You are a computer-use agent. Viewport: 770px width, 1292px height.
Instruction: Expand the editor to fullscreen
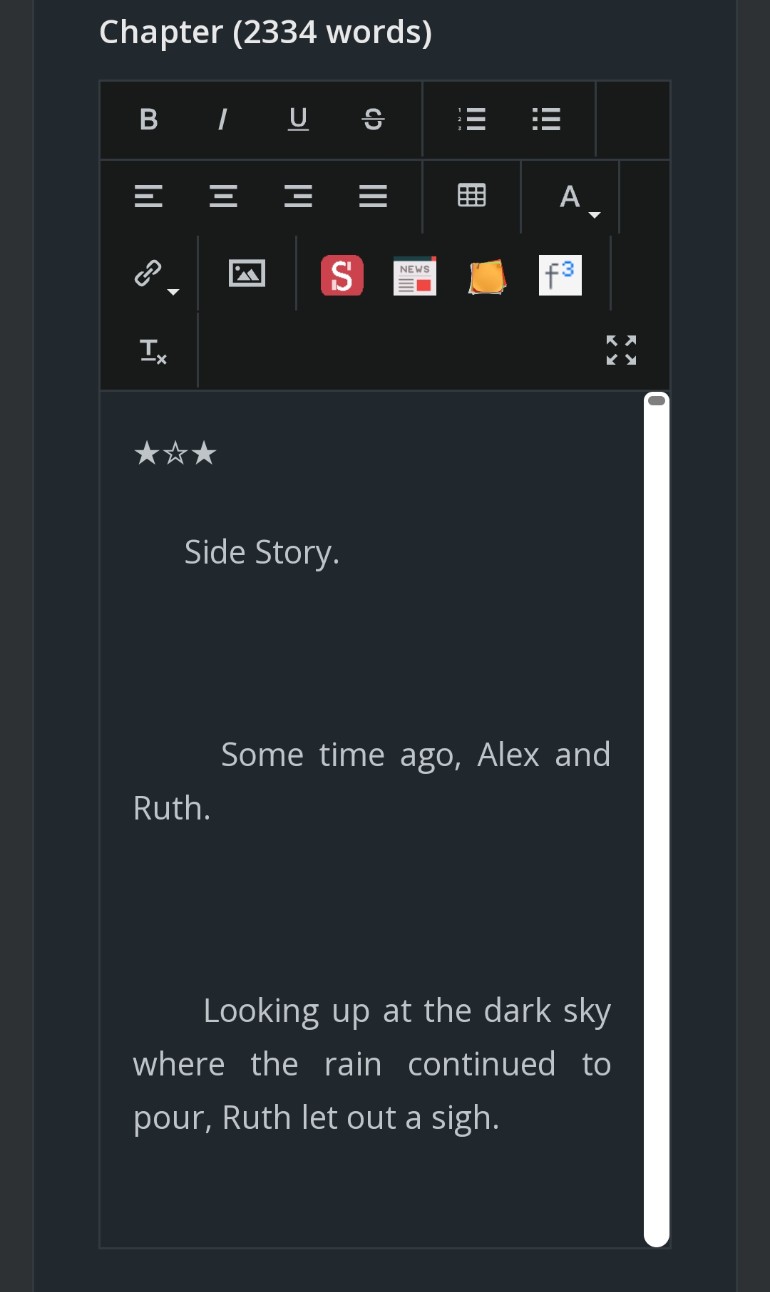click(622, 350)
